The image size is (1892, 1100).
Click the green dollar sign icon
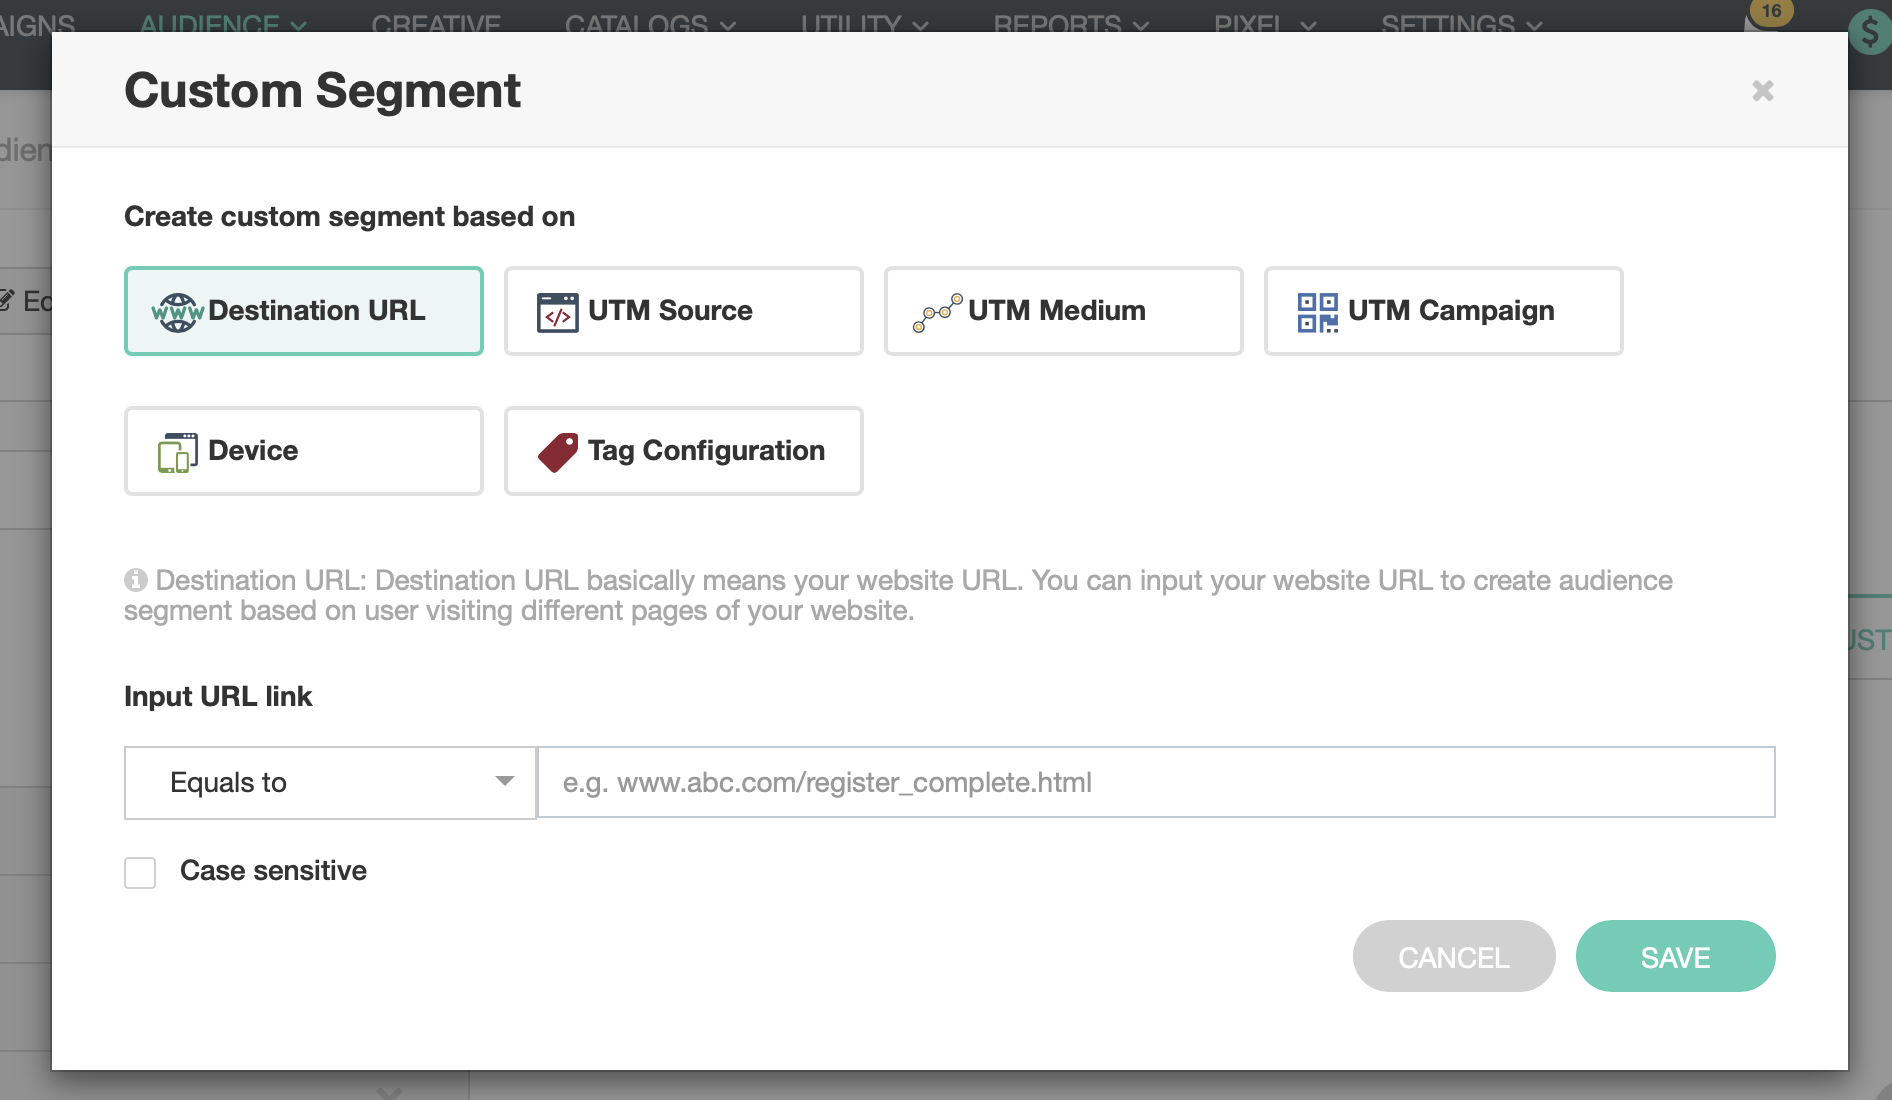click(x=1869, y=32)
